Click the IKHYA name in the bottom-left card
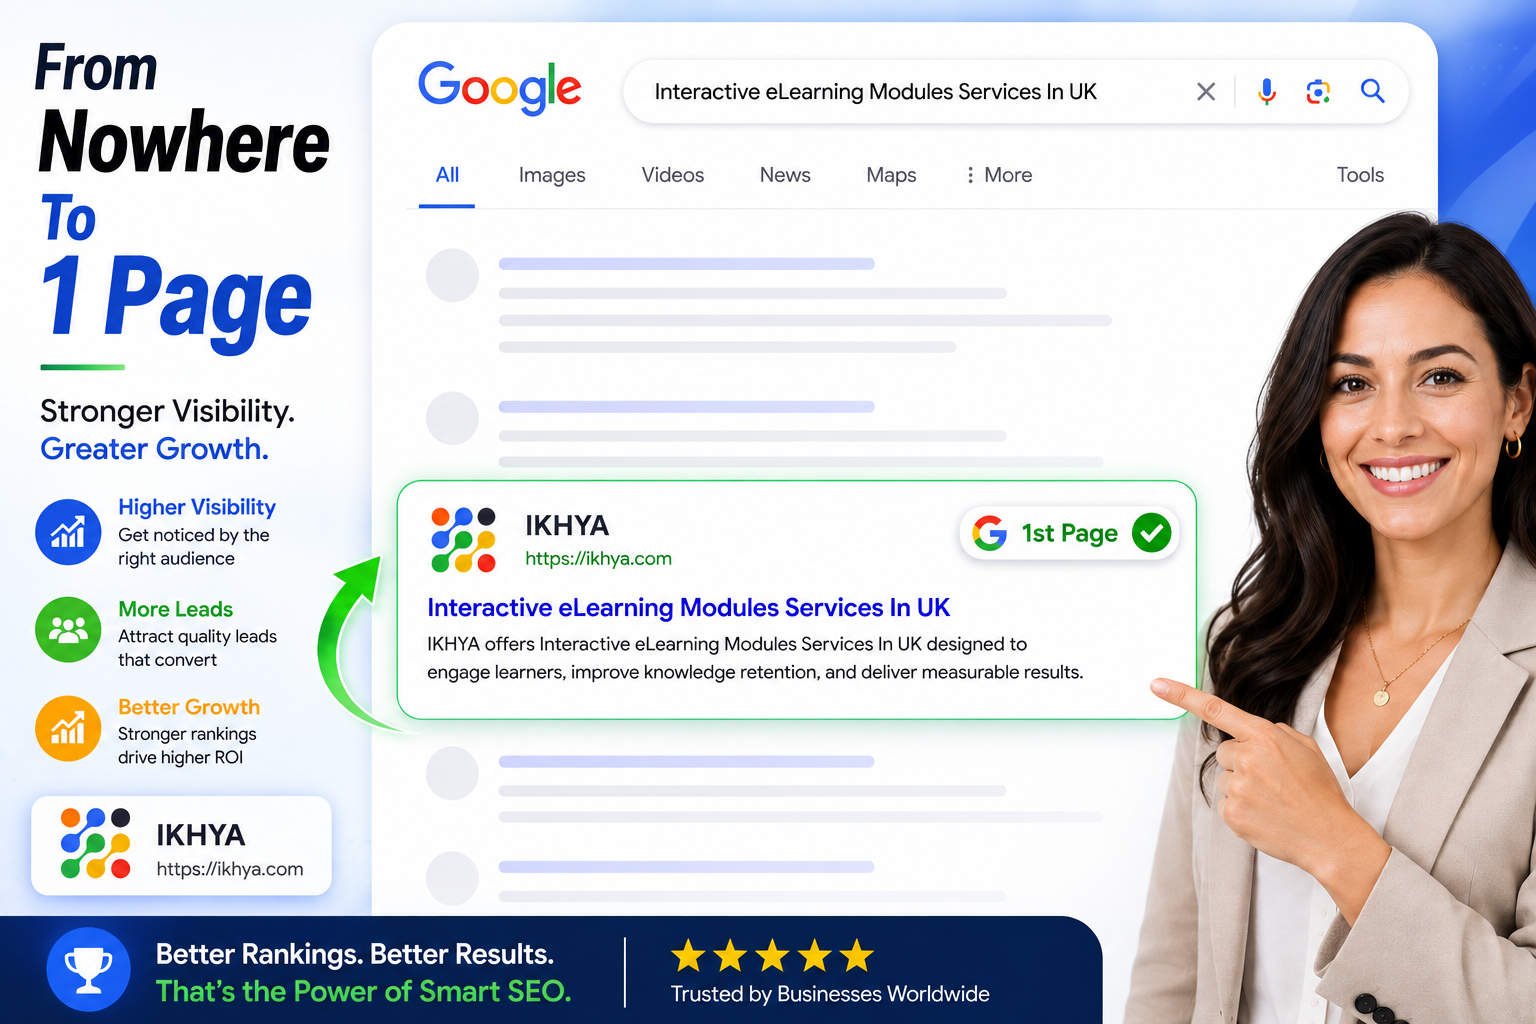Viewport: 1536px width, 1024px height. click(201, 835)
